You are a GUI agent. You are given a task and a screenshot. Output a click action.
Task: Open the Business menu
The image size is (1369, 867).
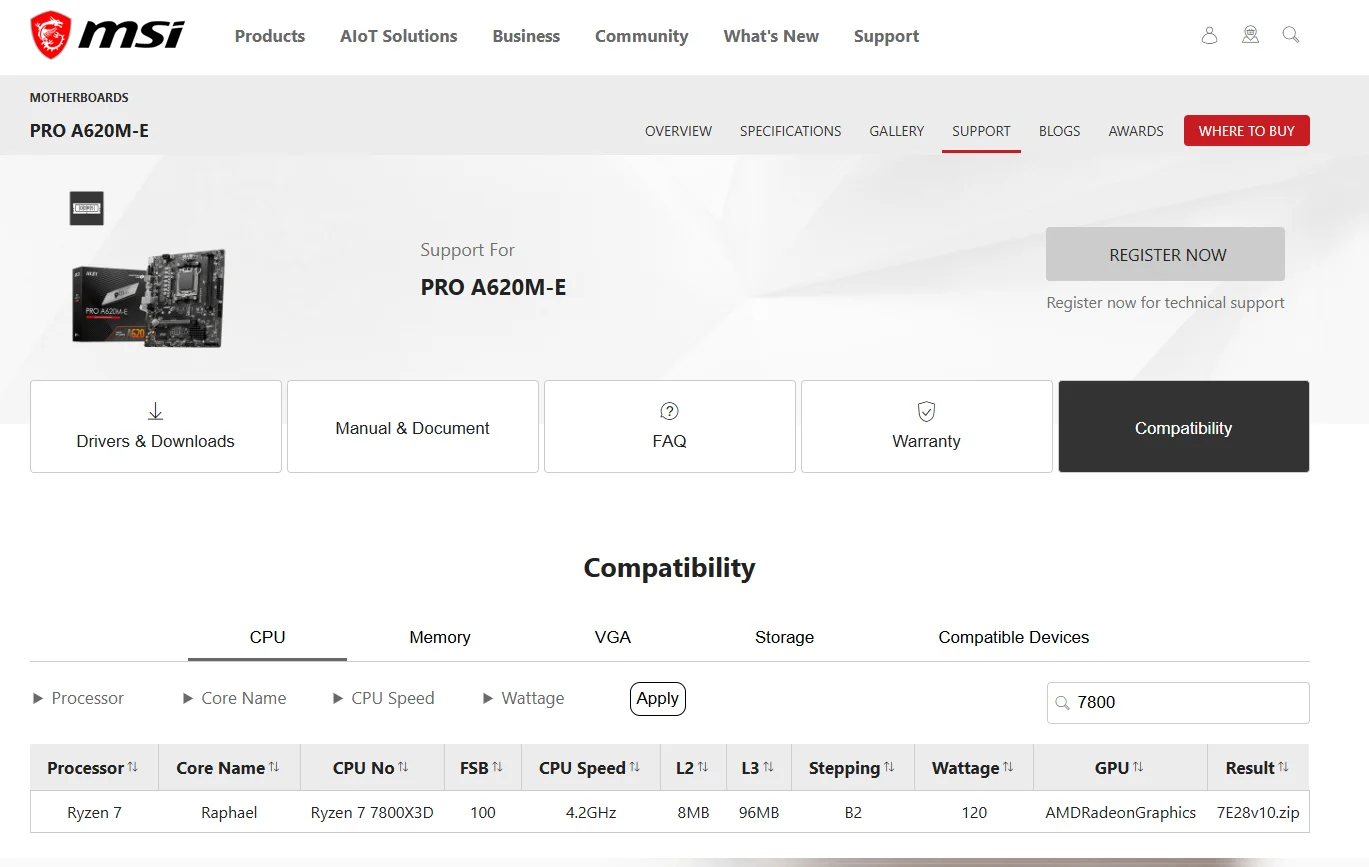pyautogui.click(x=526, y=36)
